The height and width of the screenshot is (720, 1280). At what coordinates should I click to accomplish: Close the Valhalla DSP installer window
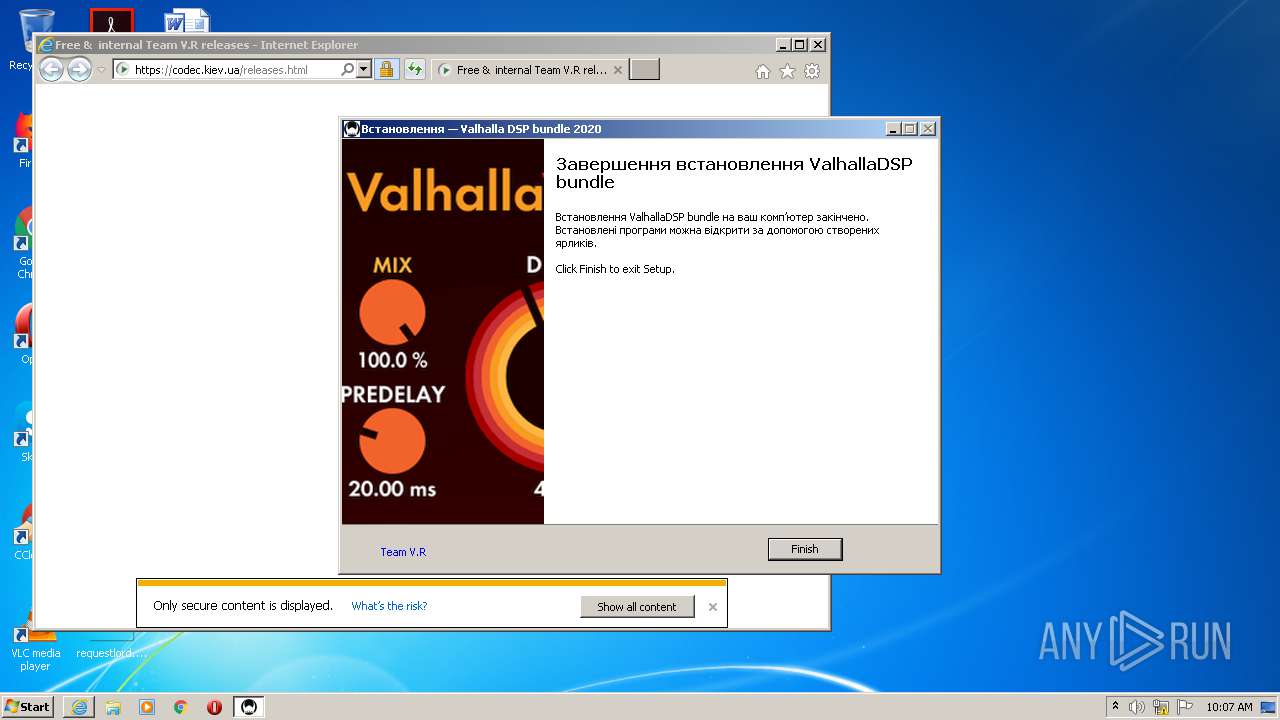coord(928,129)
